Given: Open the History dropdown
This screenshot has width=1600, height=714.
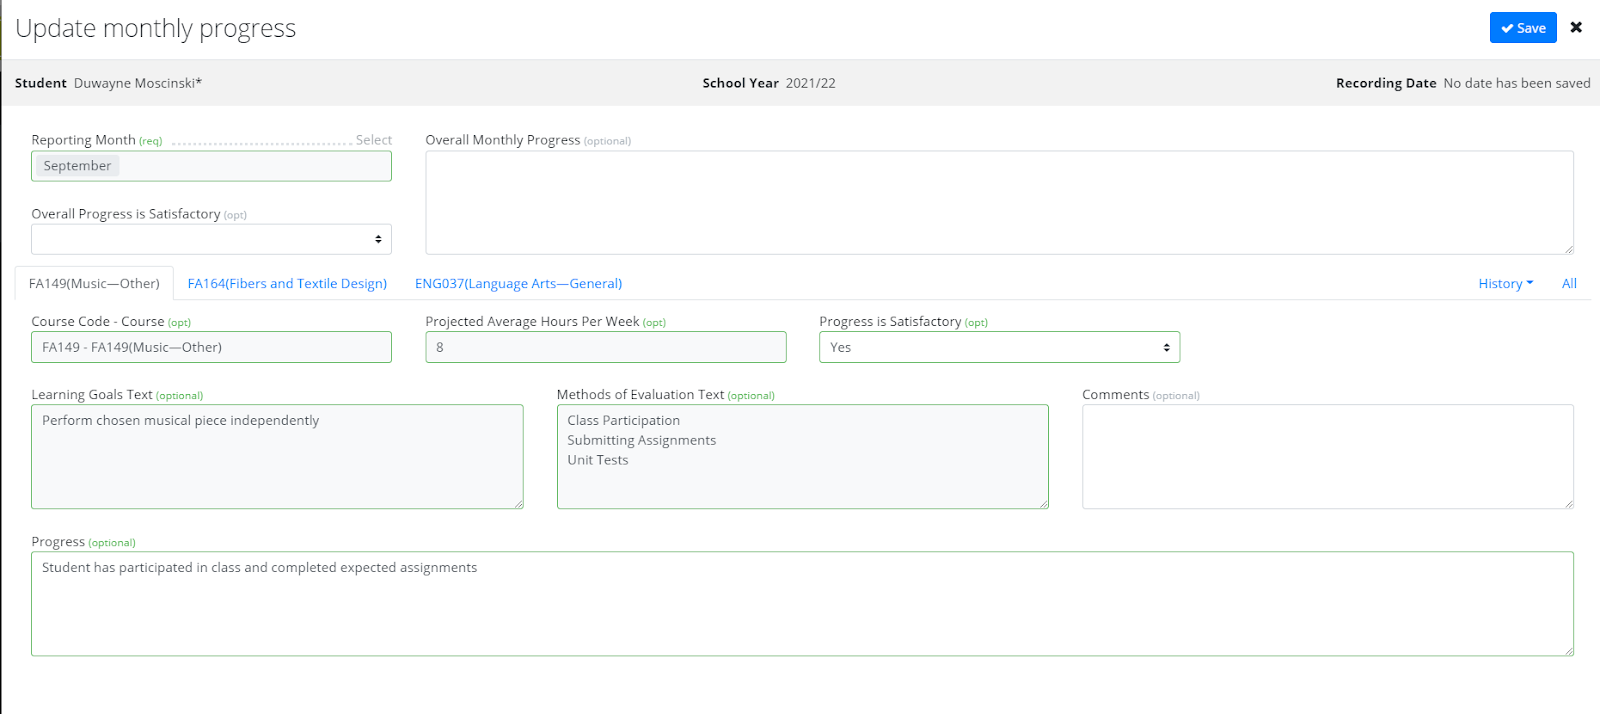Looking at the screenshot, I should pyautogui.click(x=1505, y=284).
